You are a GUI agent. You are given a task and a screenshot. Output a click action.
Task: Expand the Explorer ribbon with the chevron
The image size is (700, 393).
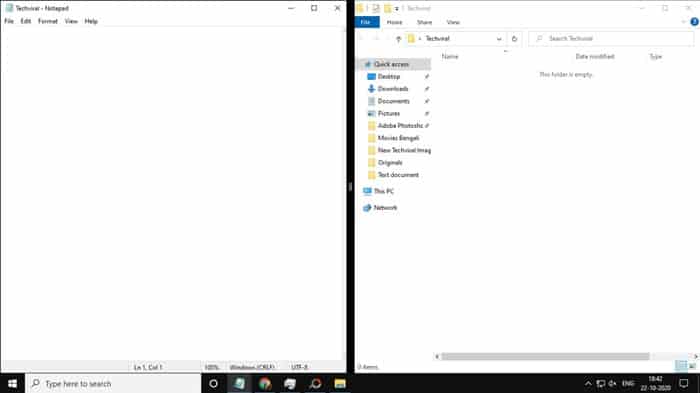pos(683,22)
